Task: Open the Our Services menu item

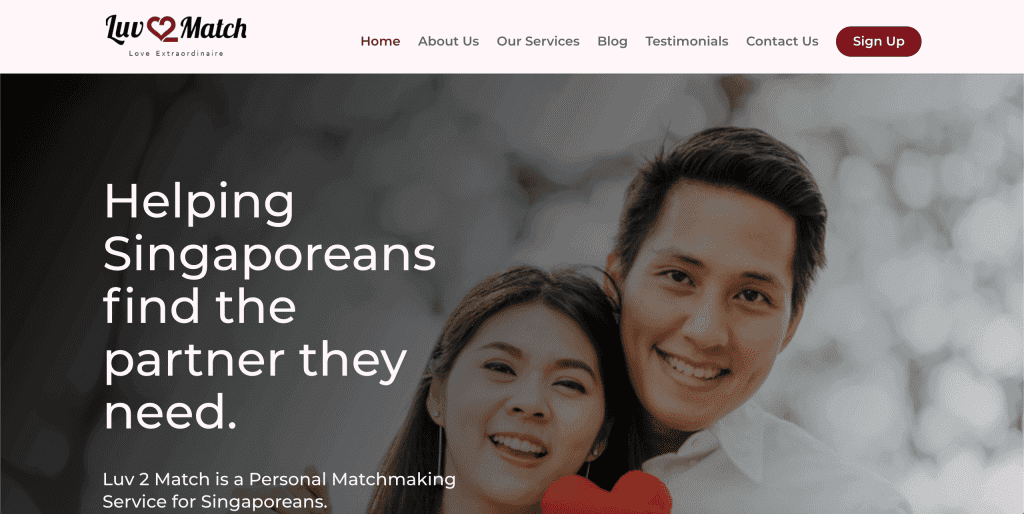Action: 538,41
